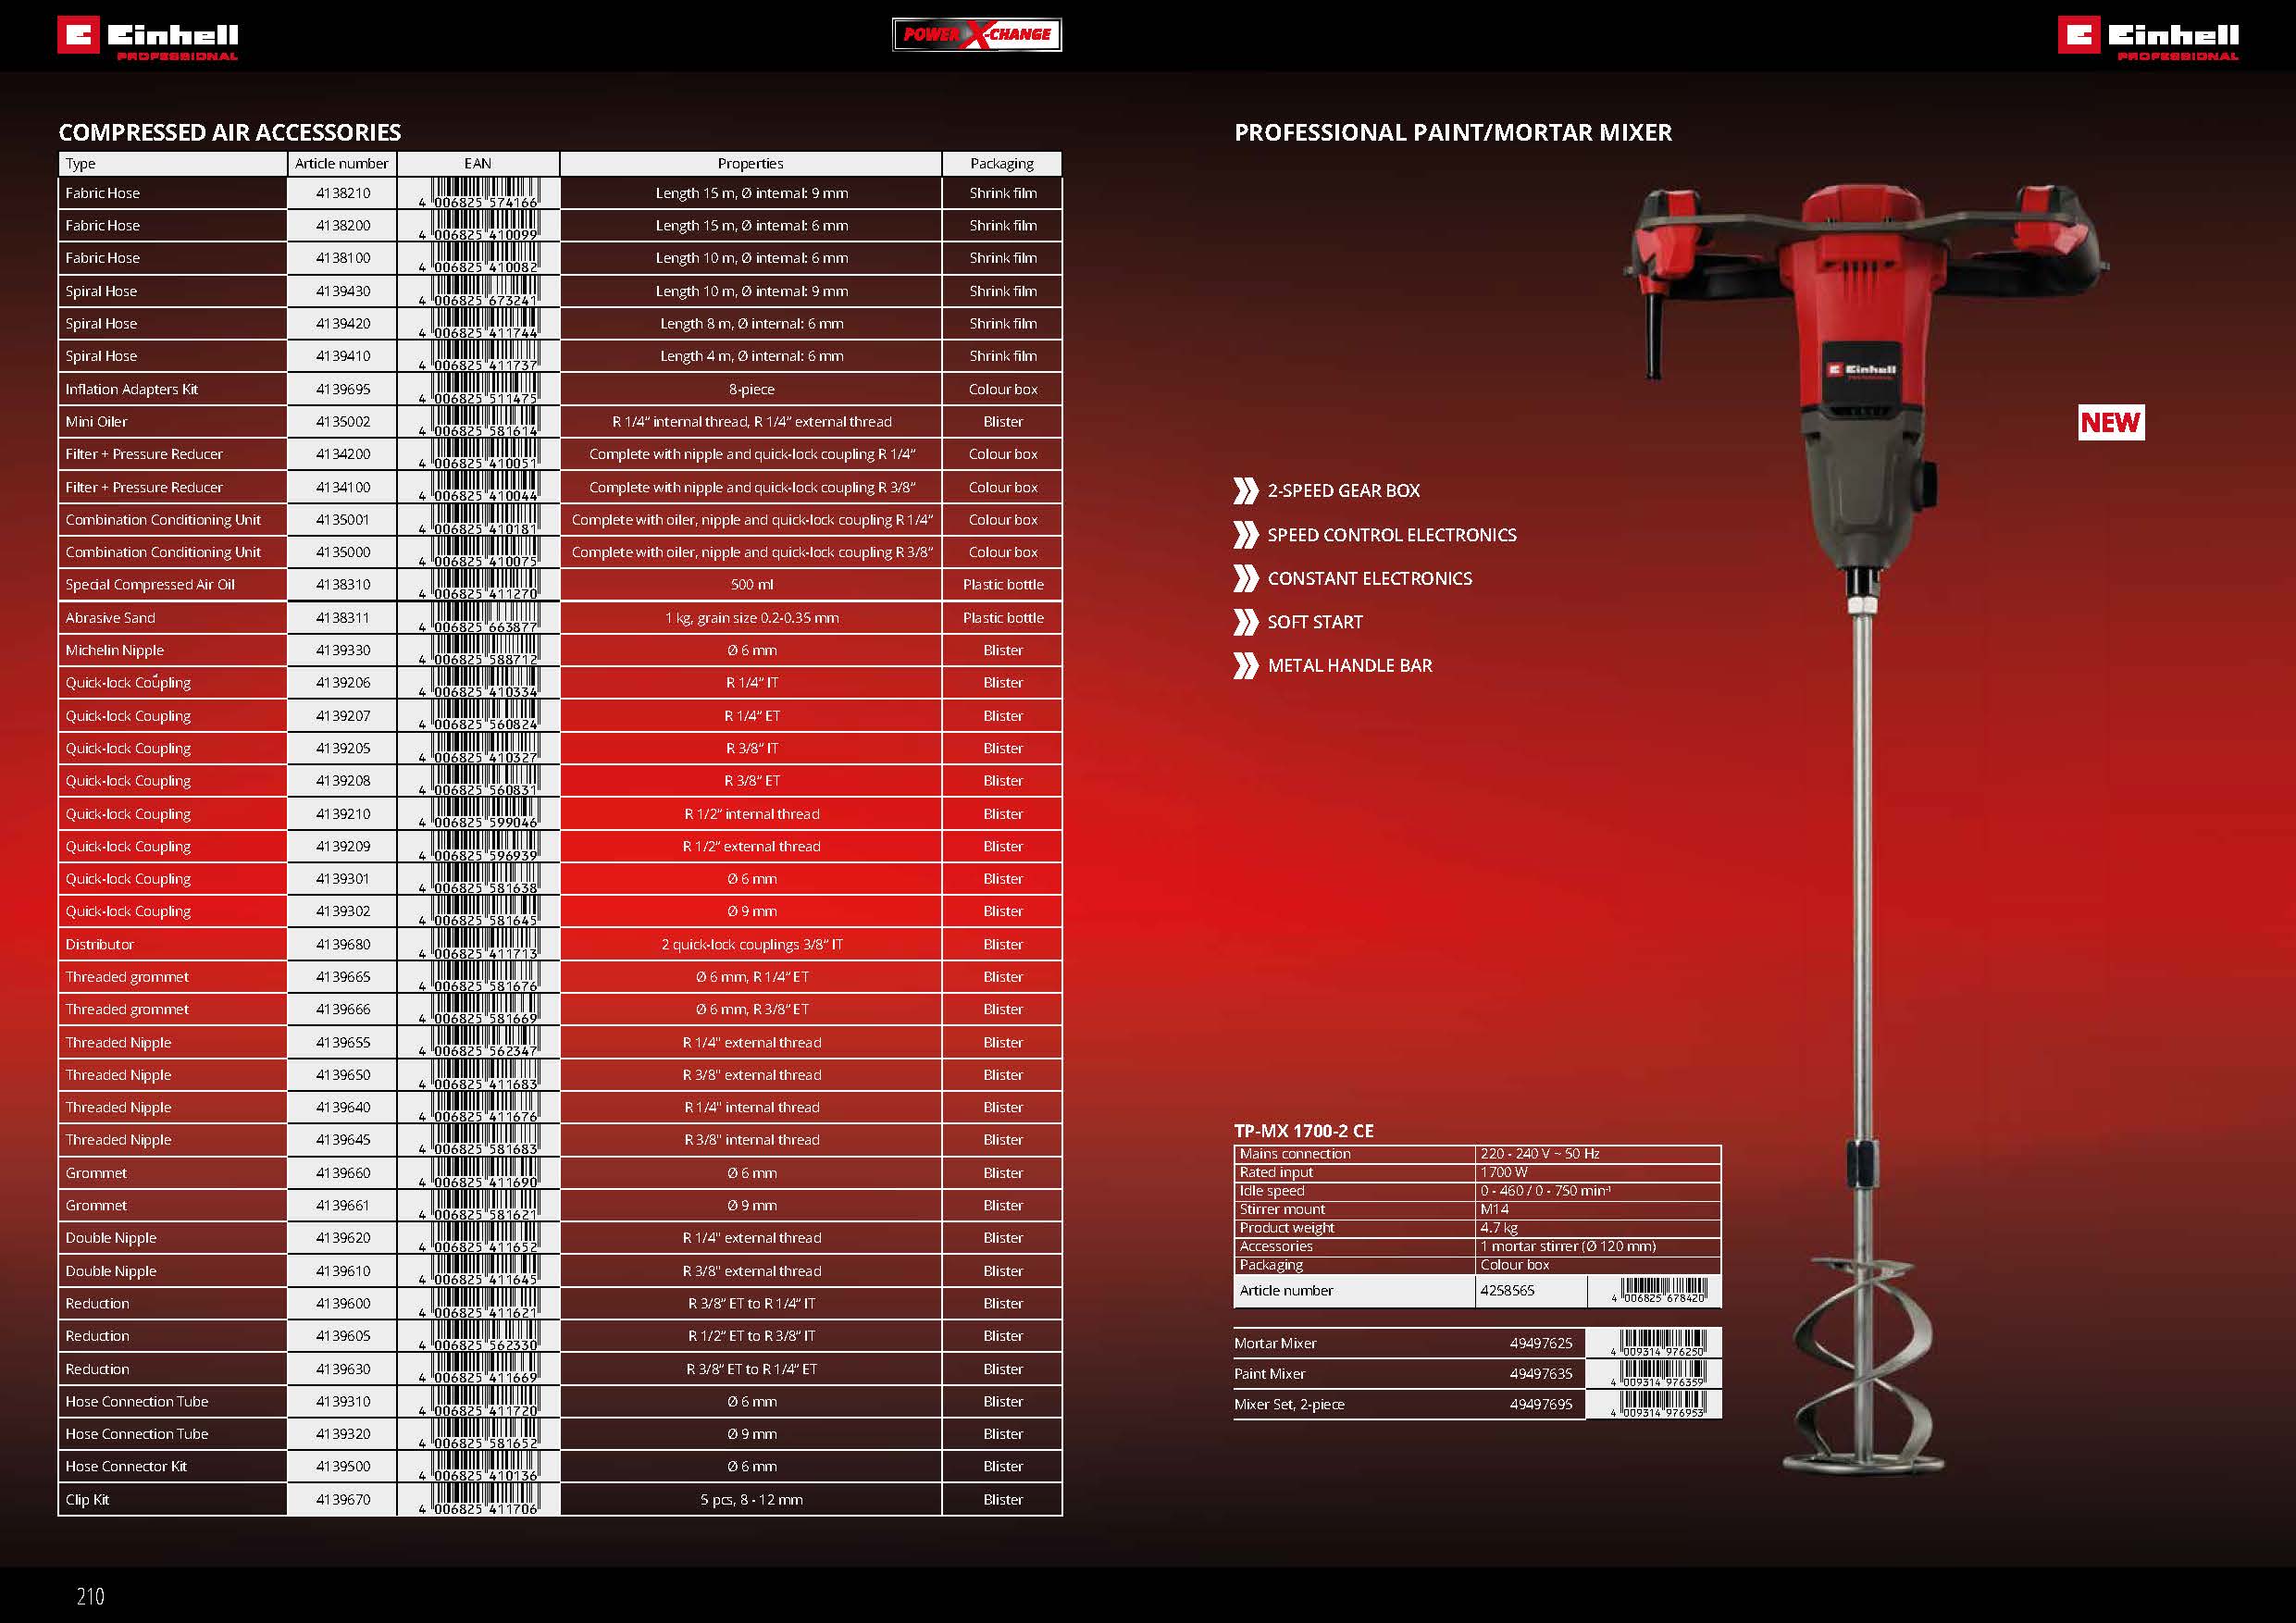The height and width of the screenshot is (1623, 2296).
Task: Click the TP-MX 1700-2 CE model title
Action: [x=1304, y=1131]
